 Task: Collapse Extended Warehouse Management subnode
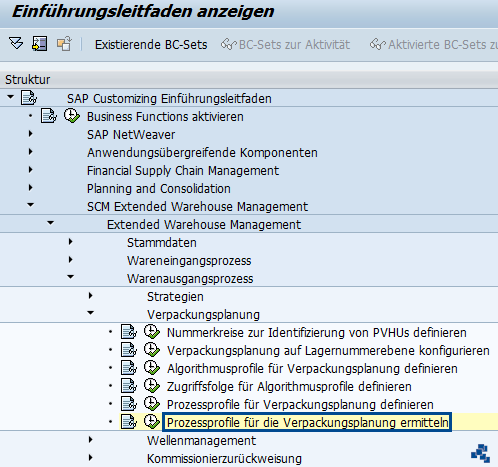point(50,223)
